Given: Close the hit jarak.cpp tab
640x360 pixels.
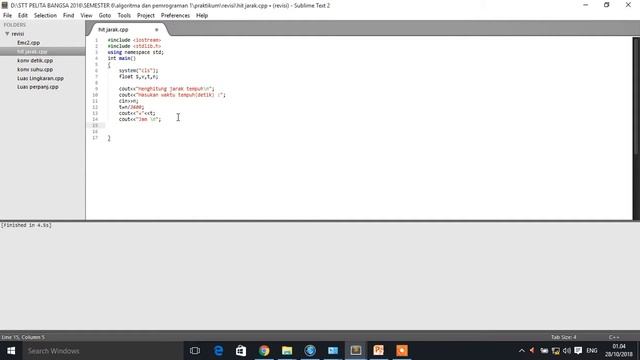Looking at the screenshot, I should click(x=156, y=30).
